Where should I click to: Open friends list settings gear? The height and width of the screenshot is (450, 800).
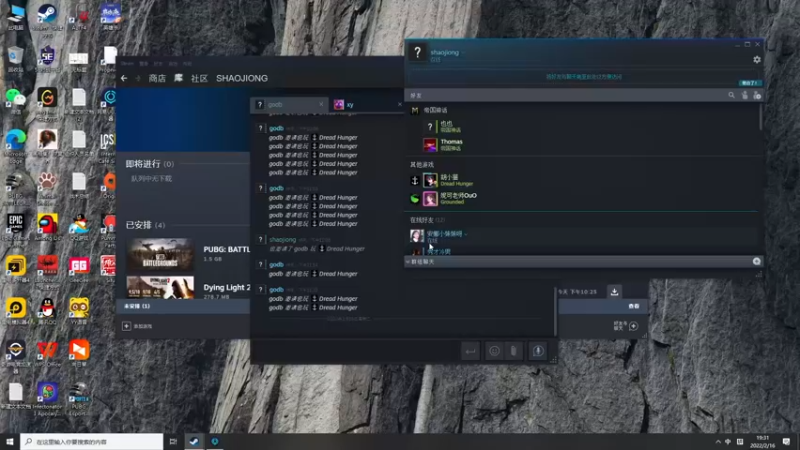(757, 60)
